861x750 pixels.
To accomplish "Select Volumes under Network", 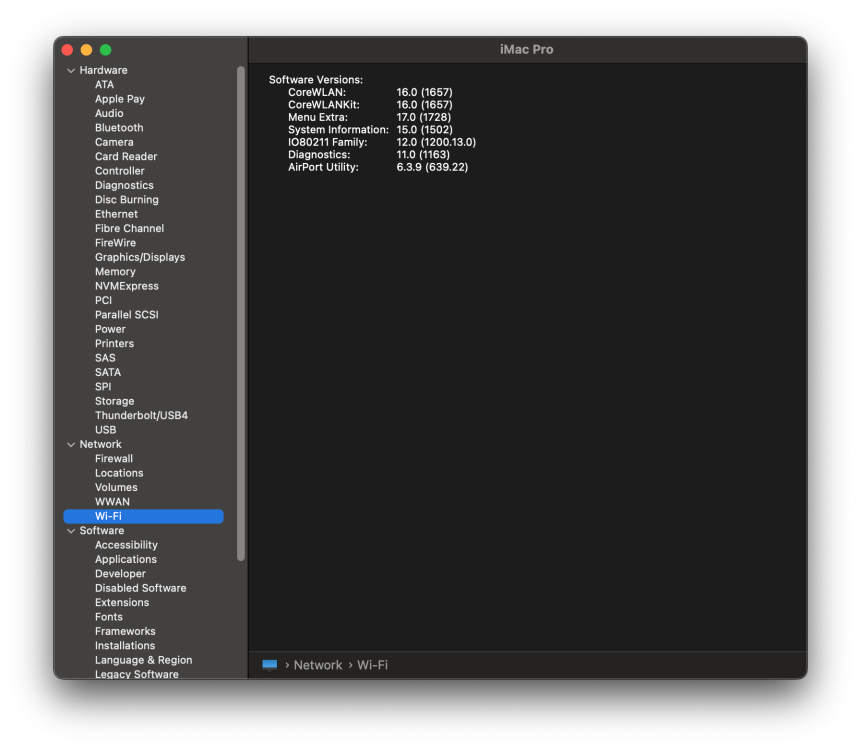I will (116, 487).
